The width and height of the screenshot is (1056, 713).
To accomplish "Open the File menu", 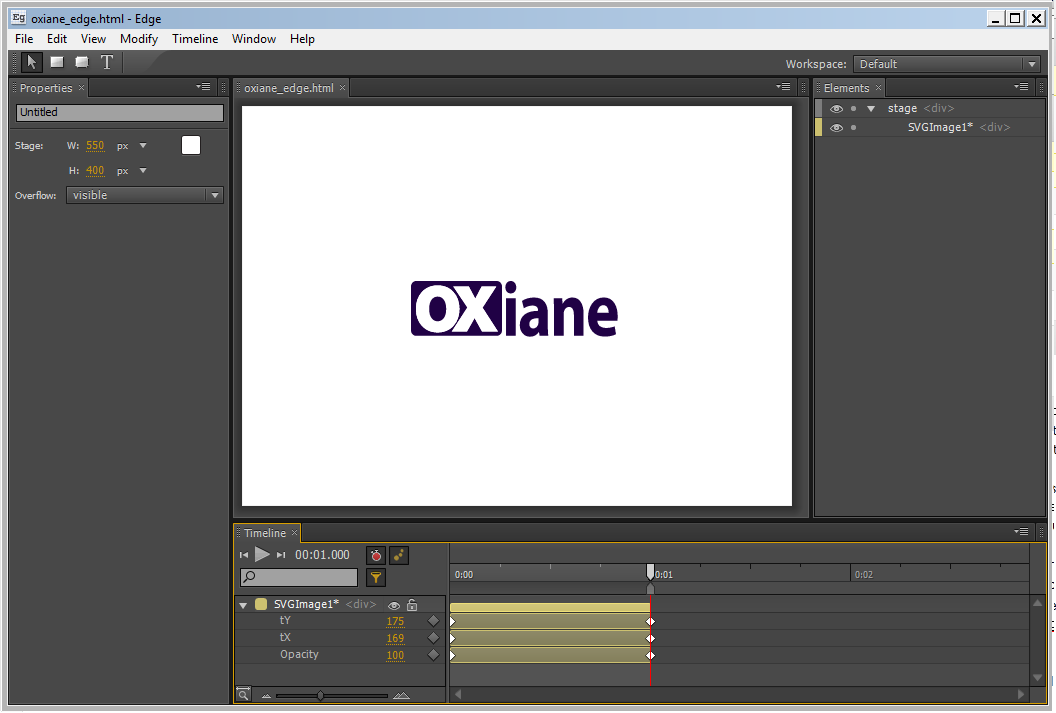I will coord(24,39).
